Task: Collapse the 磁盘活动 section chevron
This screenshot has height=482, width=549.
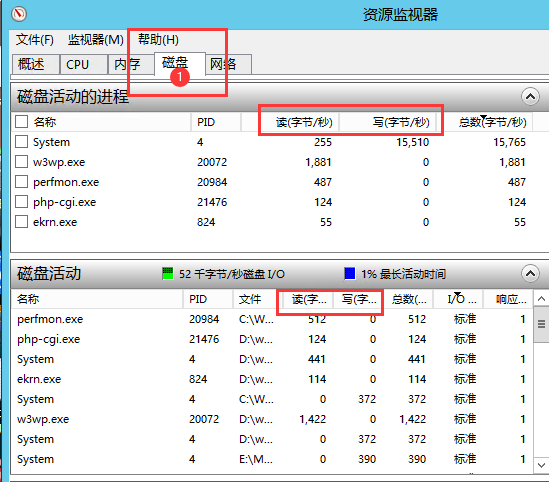Action: 530,273
